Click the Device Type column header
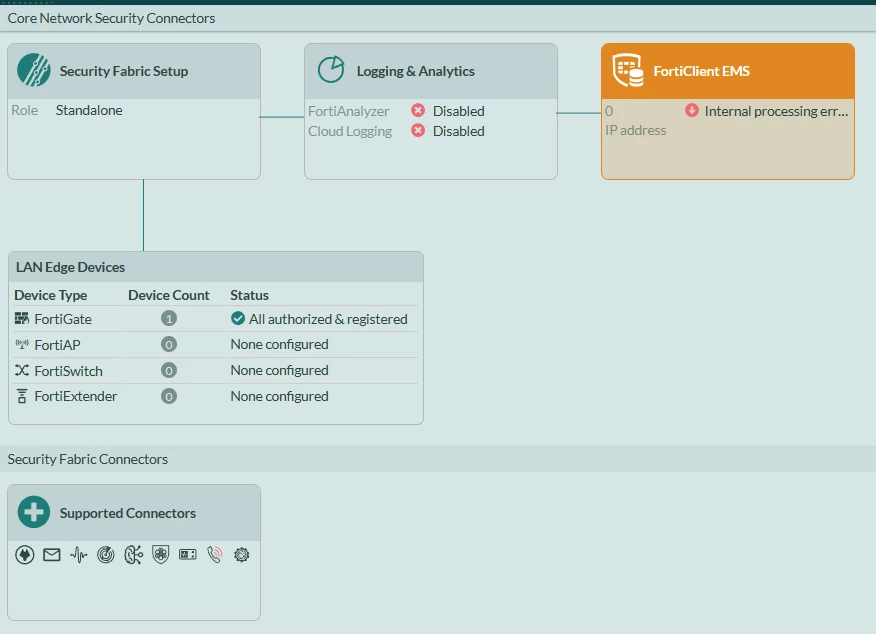Image resolution: width=876 pixels, height=634 pixels. pyautogui.click(x=51, y=295)
